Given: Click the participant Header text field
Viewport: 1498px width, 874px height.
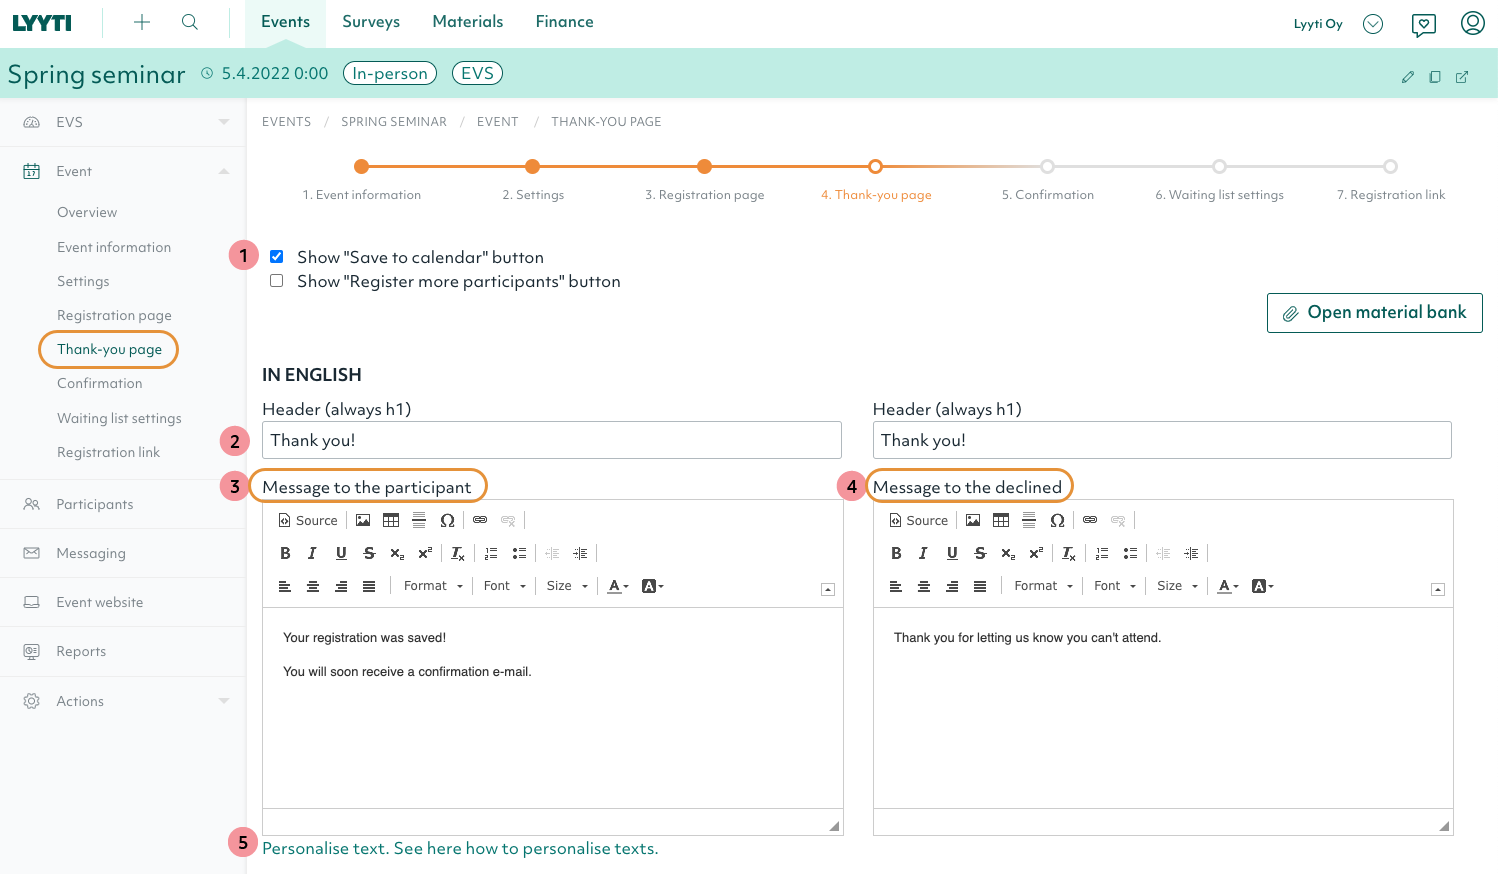Looking at the screenshot, I should pos(551,440).
